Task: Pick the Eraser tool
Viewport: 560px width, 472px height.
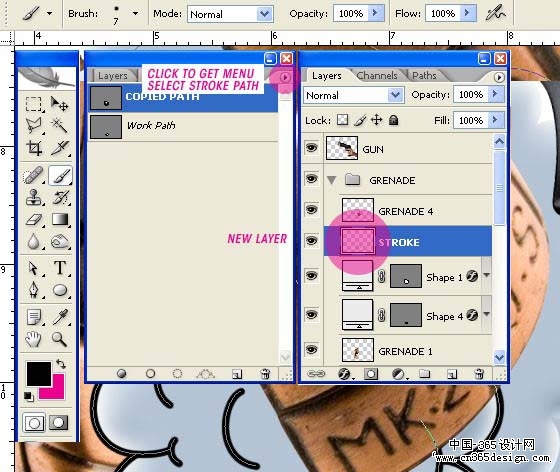Action: tap(34, 220)
